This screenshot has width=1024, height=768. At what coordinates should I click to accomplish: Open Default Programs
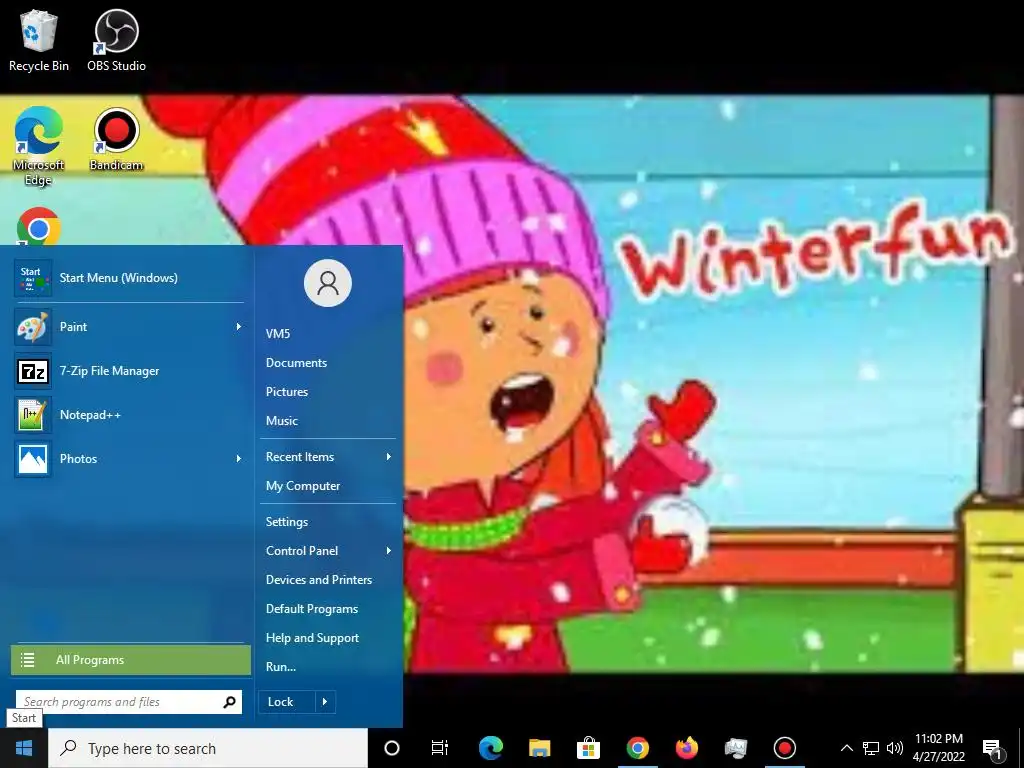coord(312,609)
